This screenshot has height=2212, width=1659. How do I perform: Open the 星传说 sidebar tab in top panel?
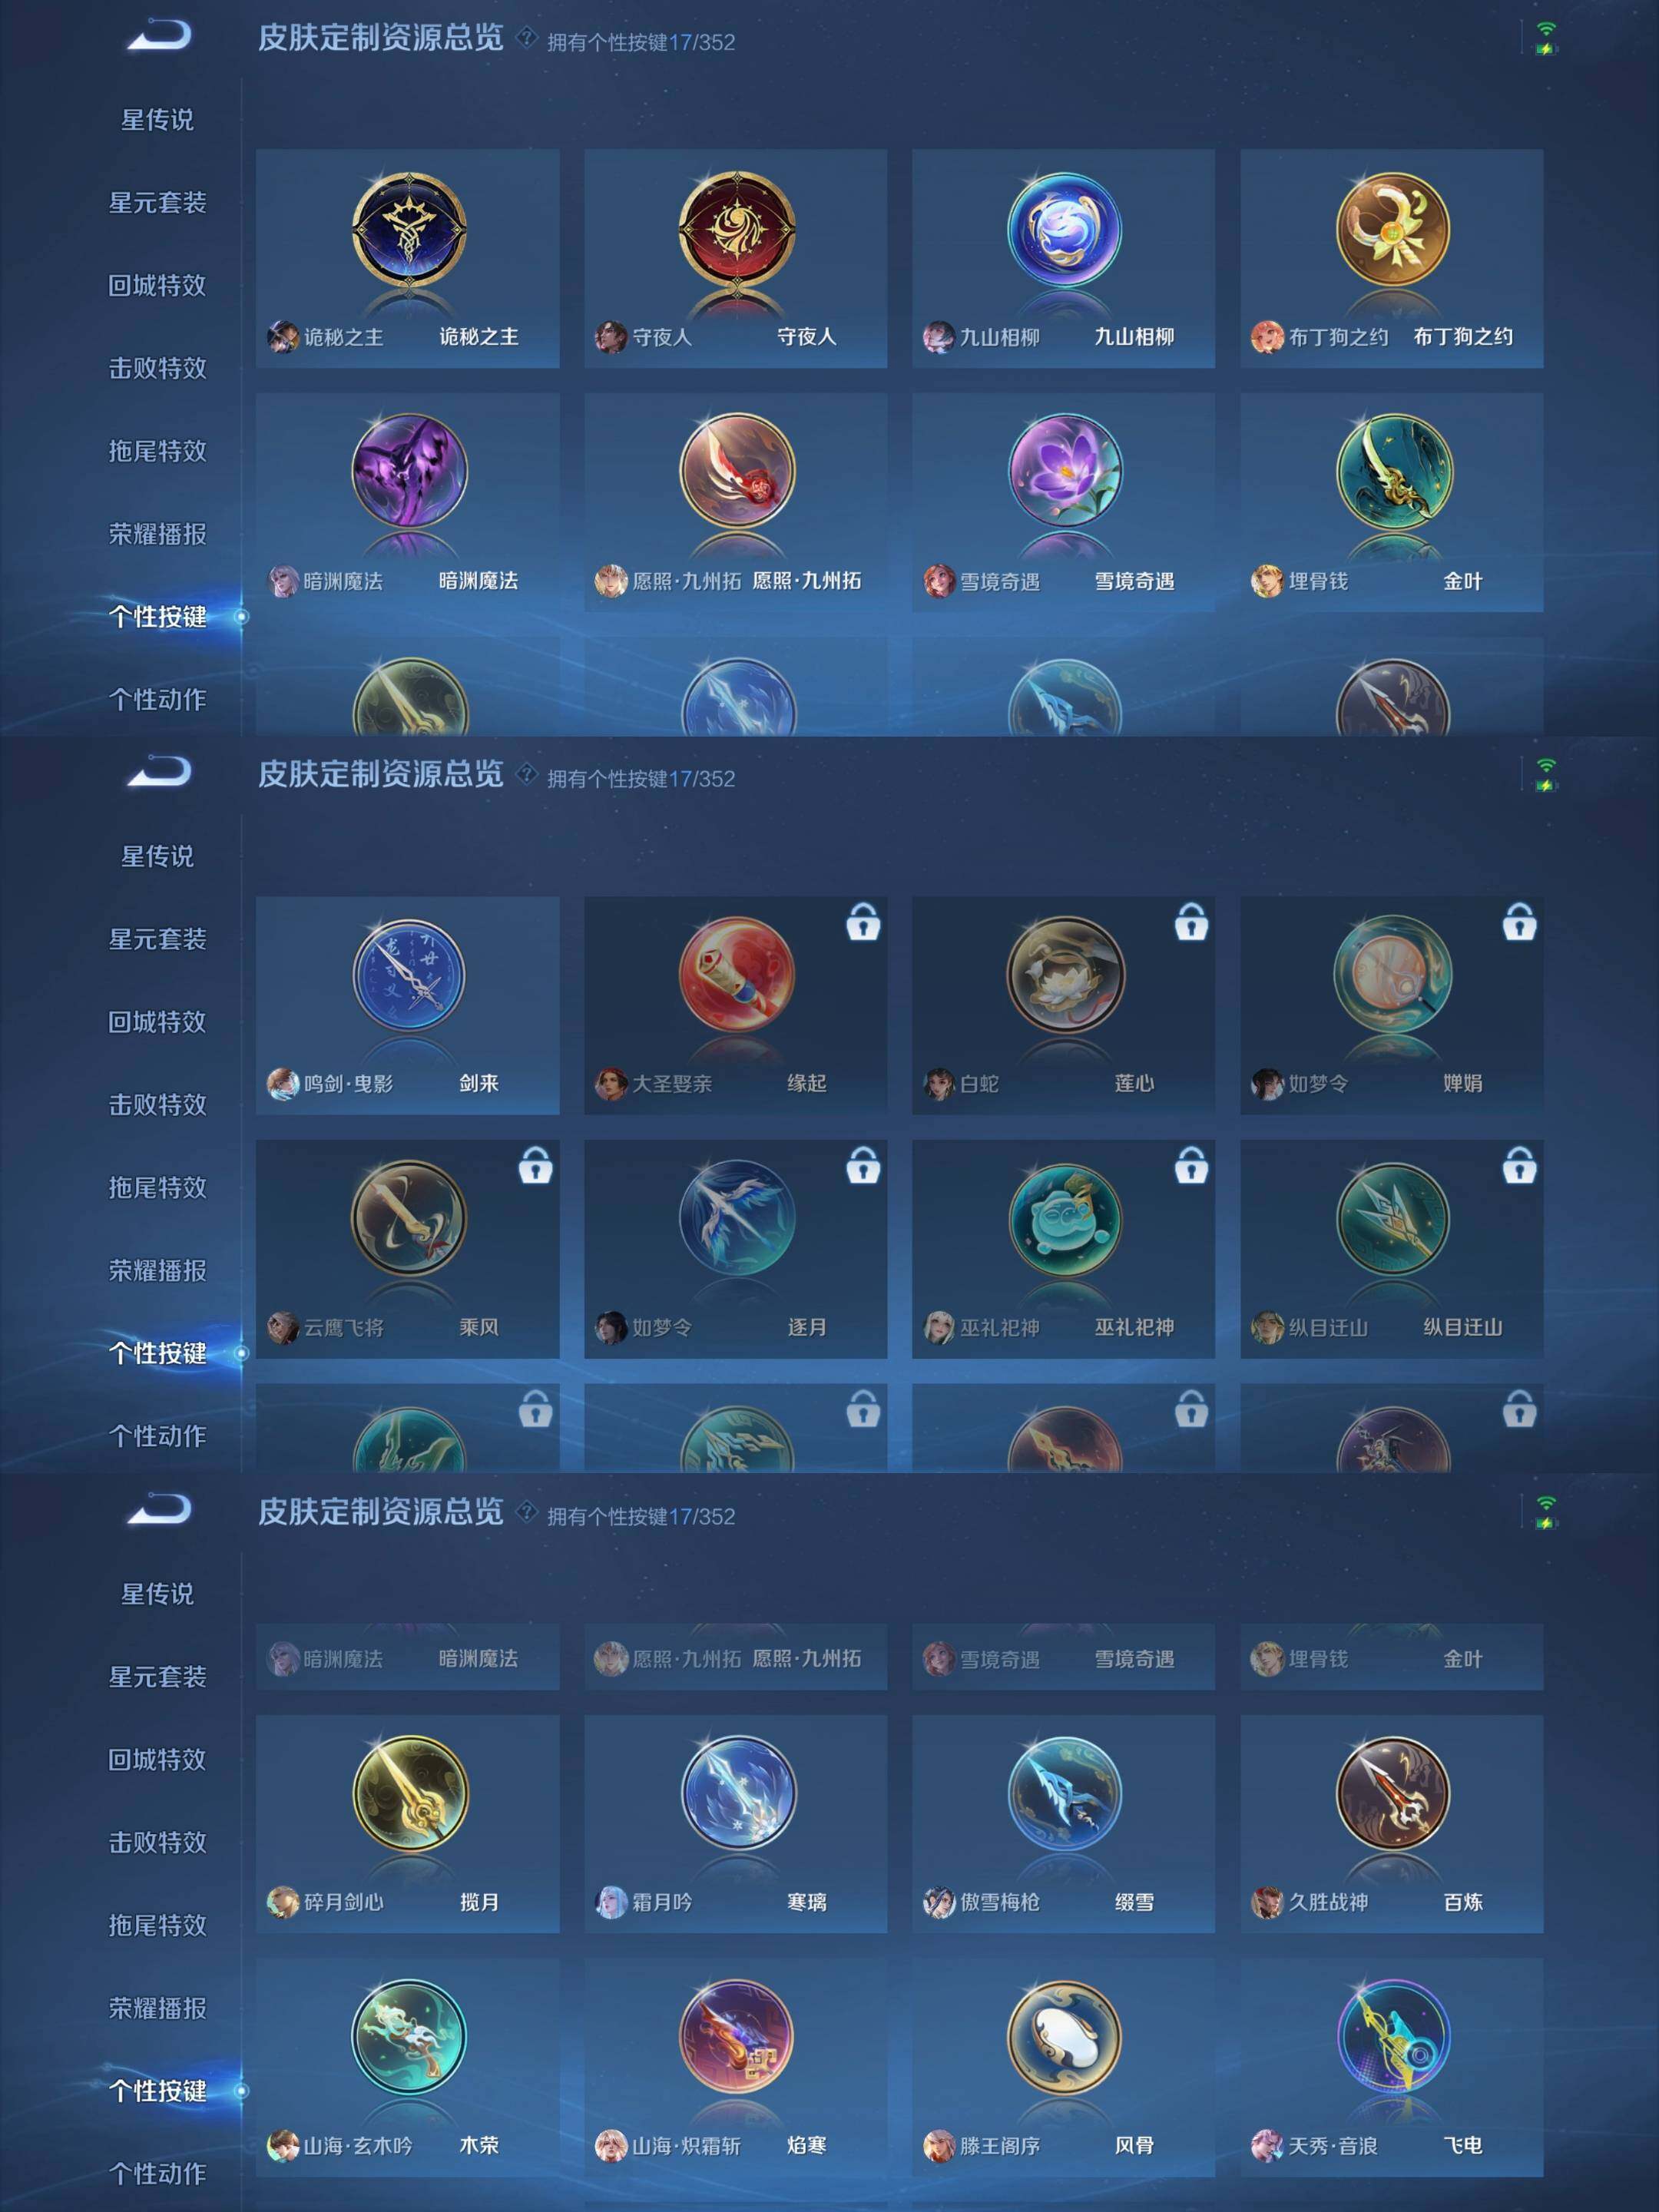pos(157,120)
